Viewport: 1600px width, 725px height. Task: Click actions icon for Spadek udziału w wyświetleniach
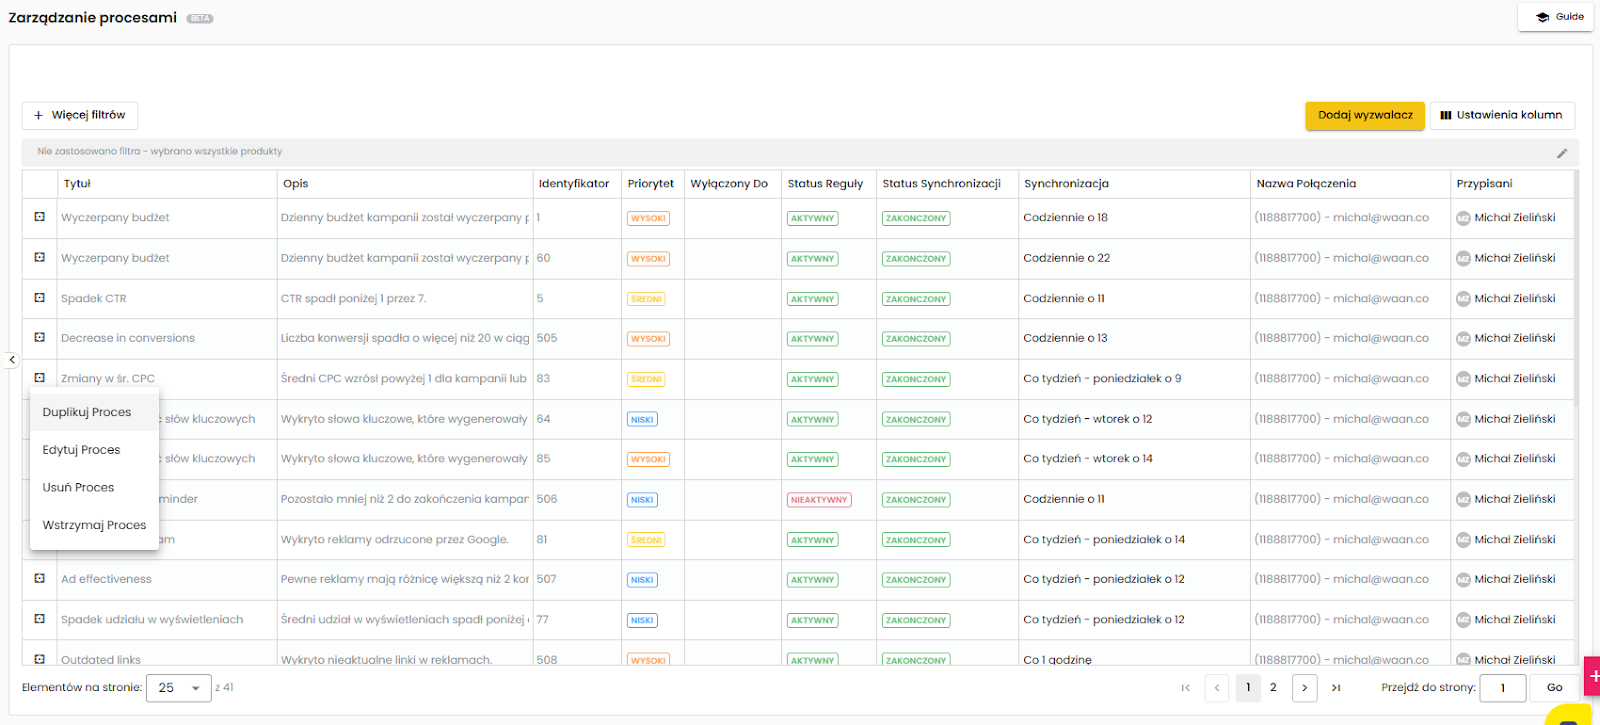[x=40, y=619]
